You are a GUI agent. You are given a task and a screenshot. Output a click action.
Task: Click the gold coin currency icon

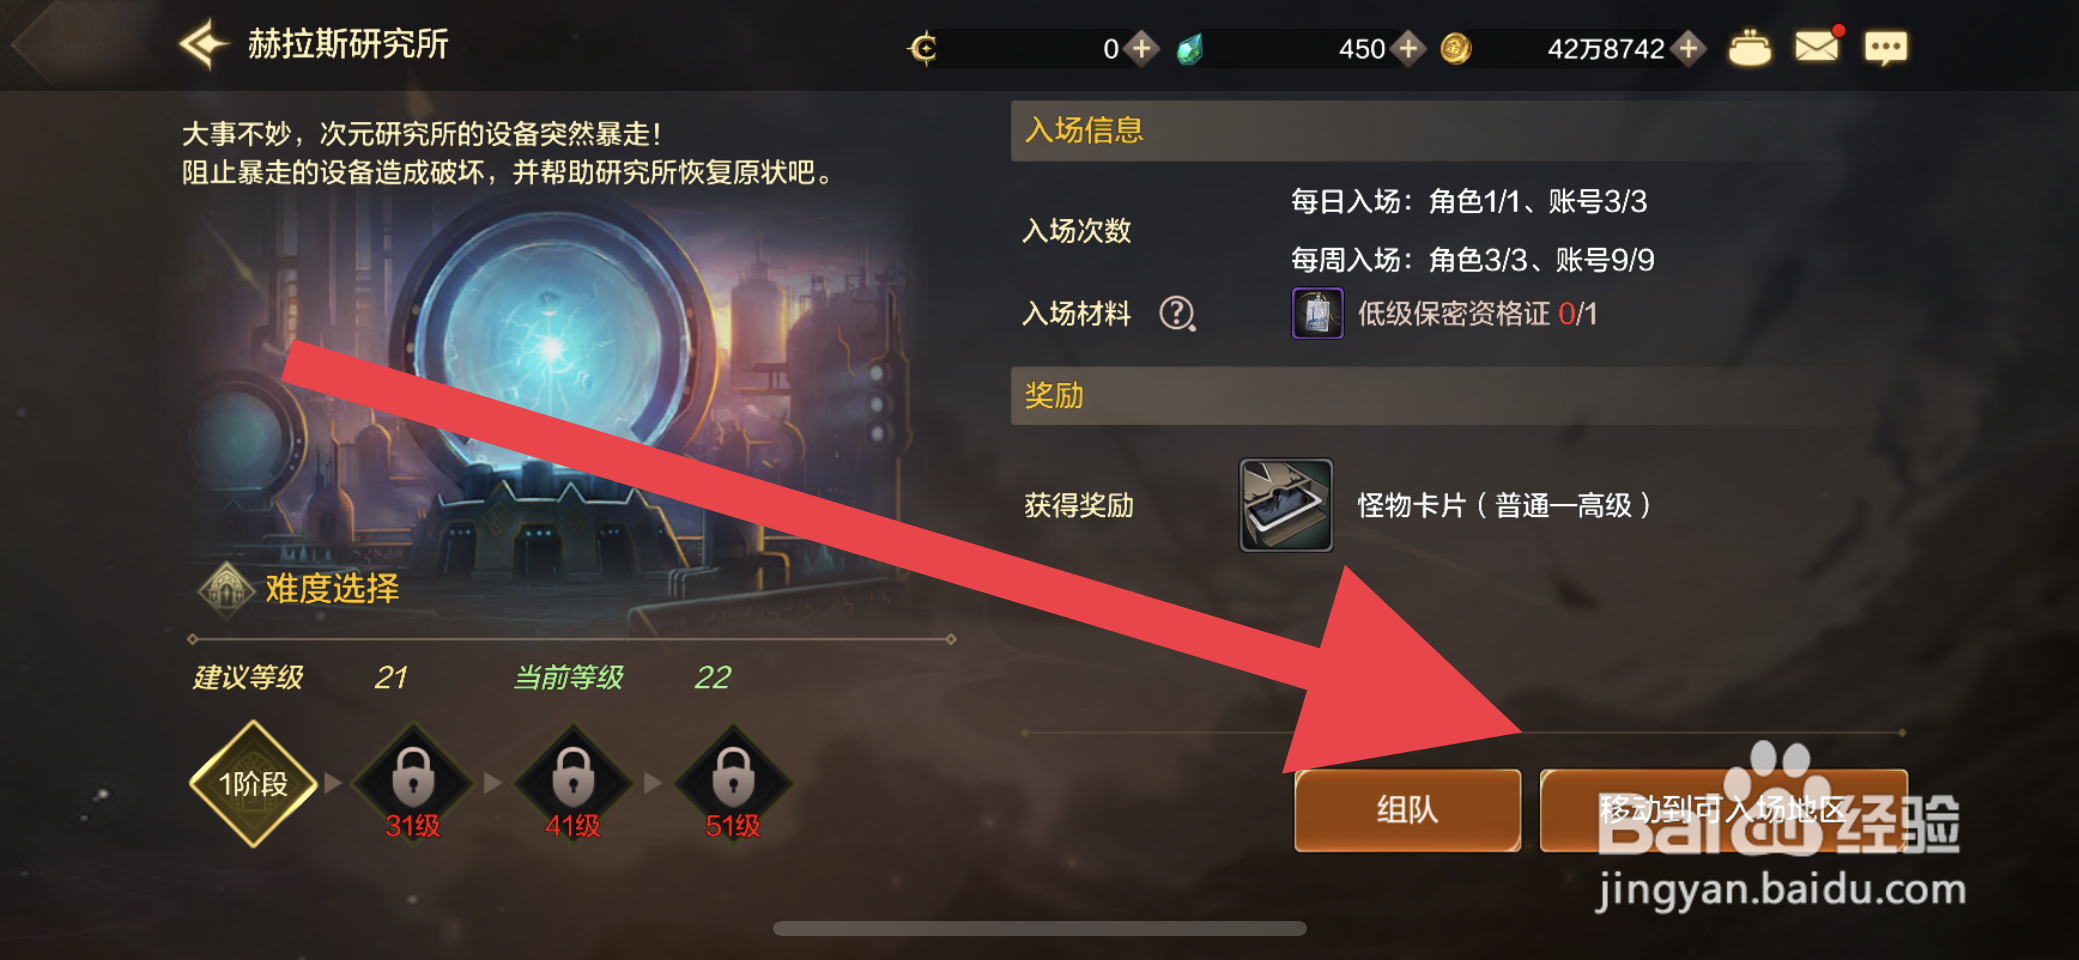coord(1455,48)
